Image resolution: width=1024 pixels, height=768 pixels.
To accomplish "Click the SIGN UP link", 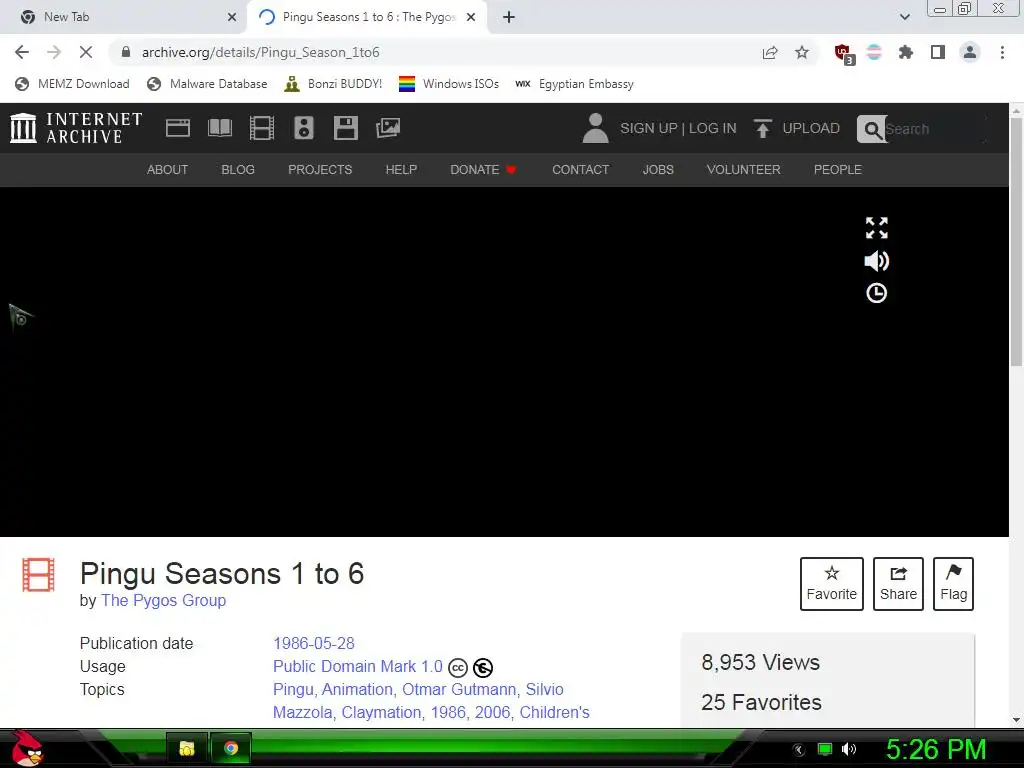I will tap(648, 128).
